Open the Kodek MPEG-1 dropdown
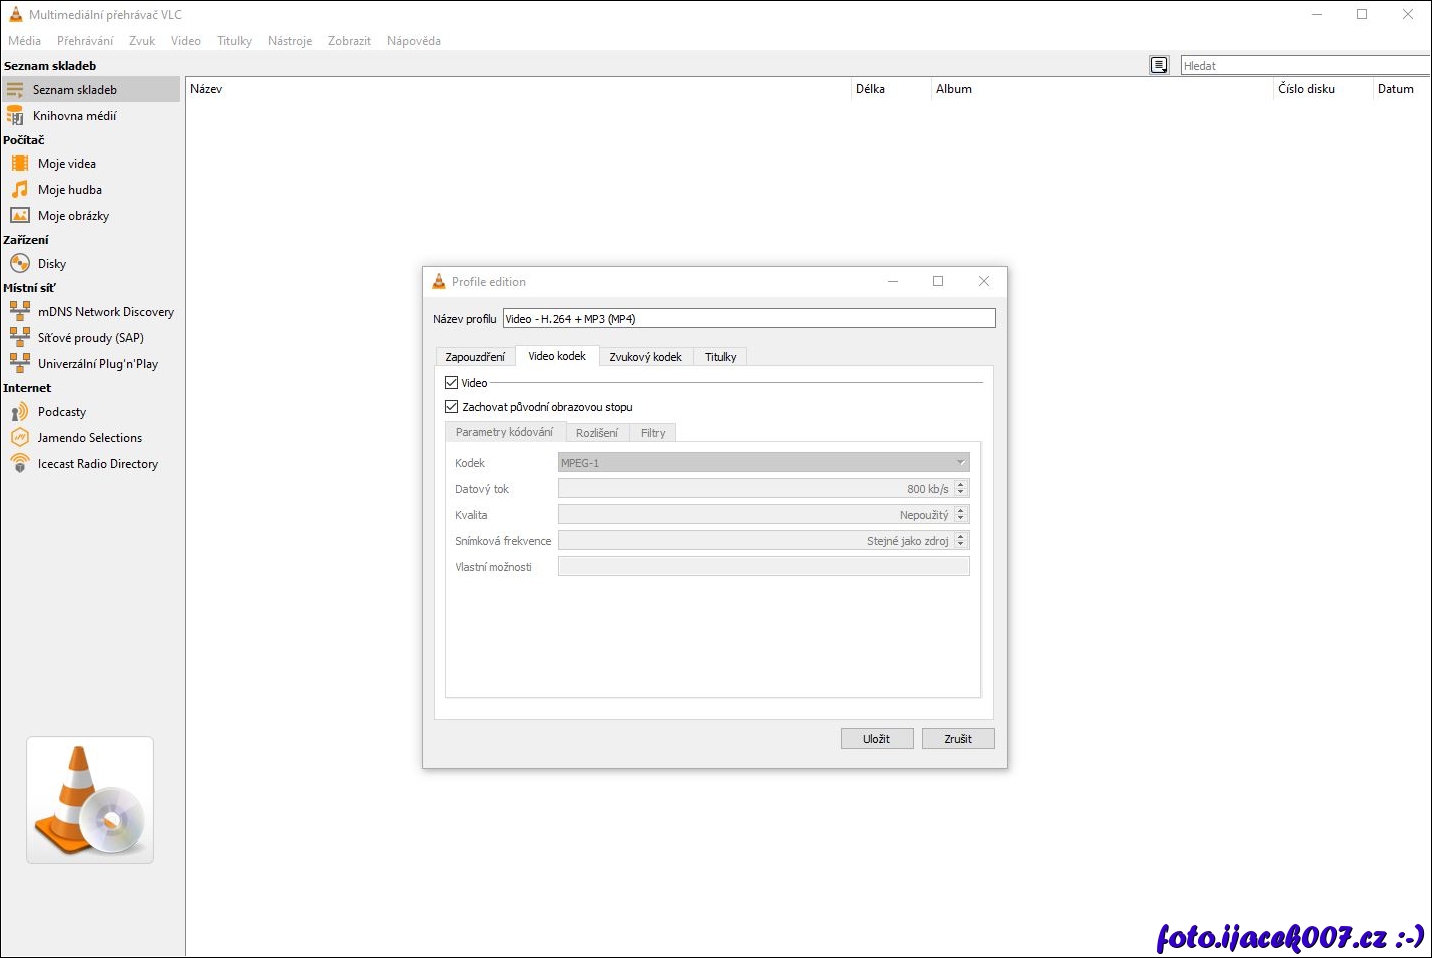Image resolution: width=1432 pixels, height=958 pixels. click(763, 463)
